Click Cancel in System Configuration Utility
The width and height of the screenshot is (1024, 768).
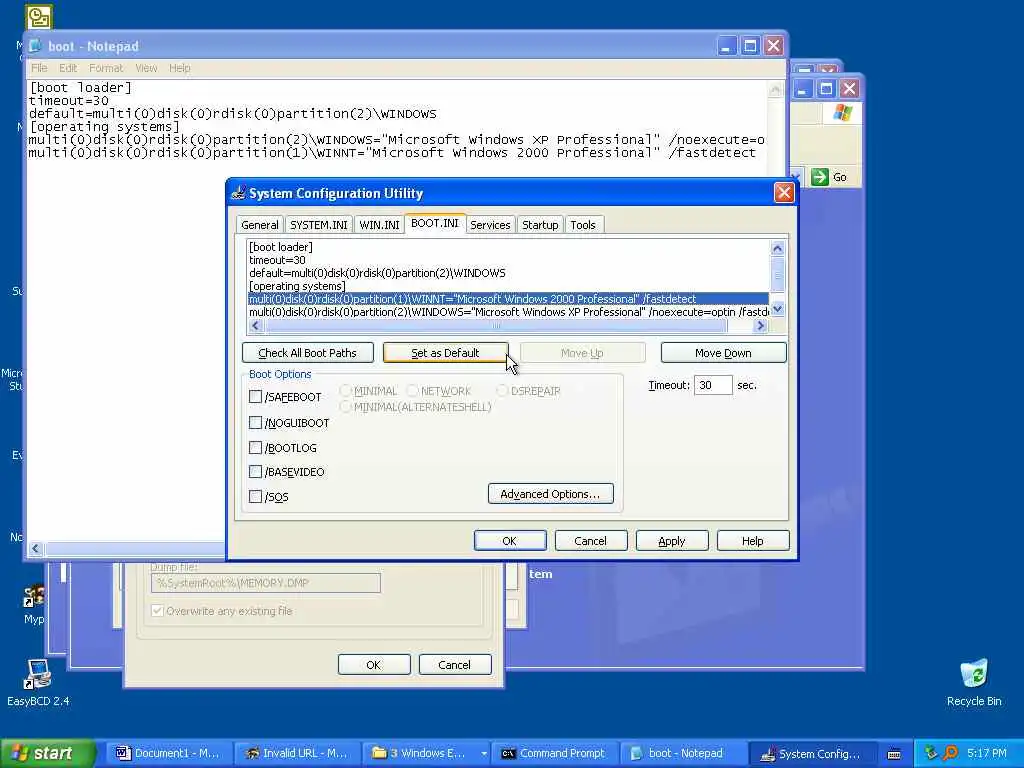590,541
